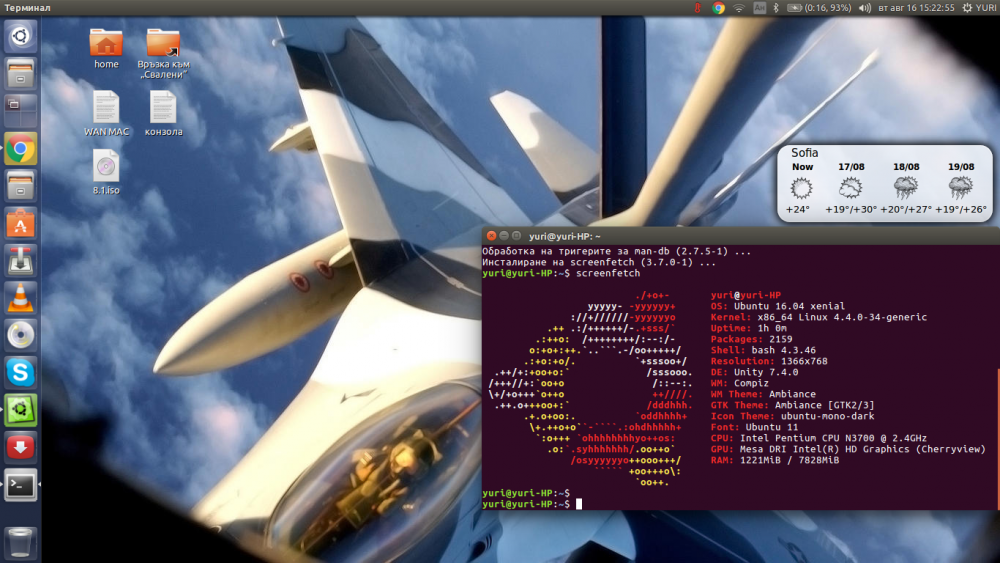
Task: Open the disc burner launcher icon
Action: point(20,335)
